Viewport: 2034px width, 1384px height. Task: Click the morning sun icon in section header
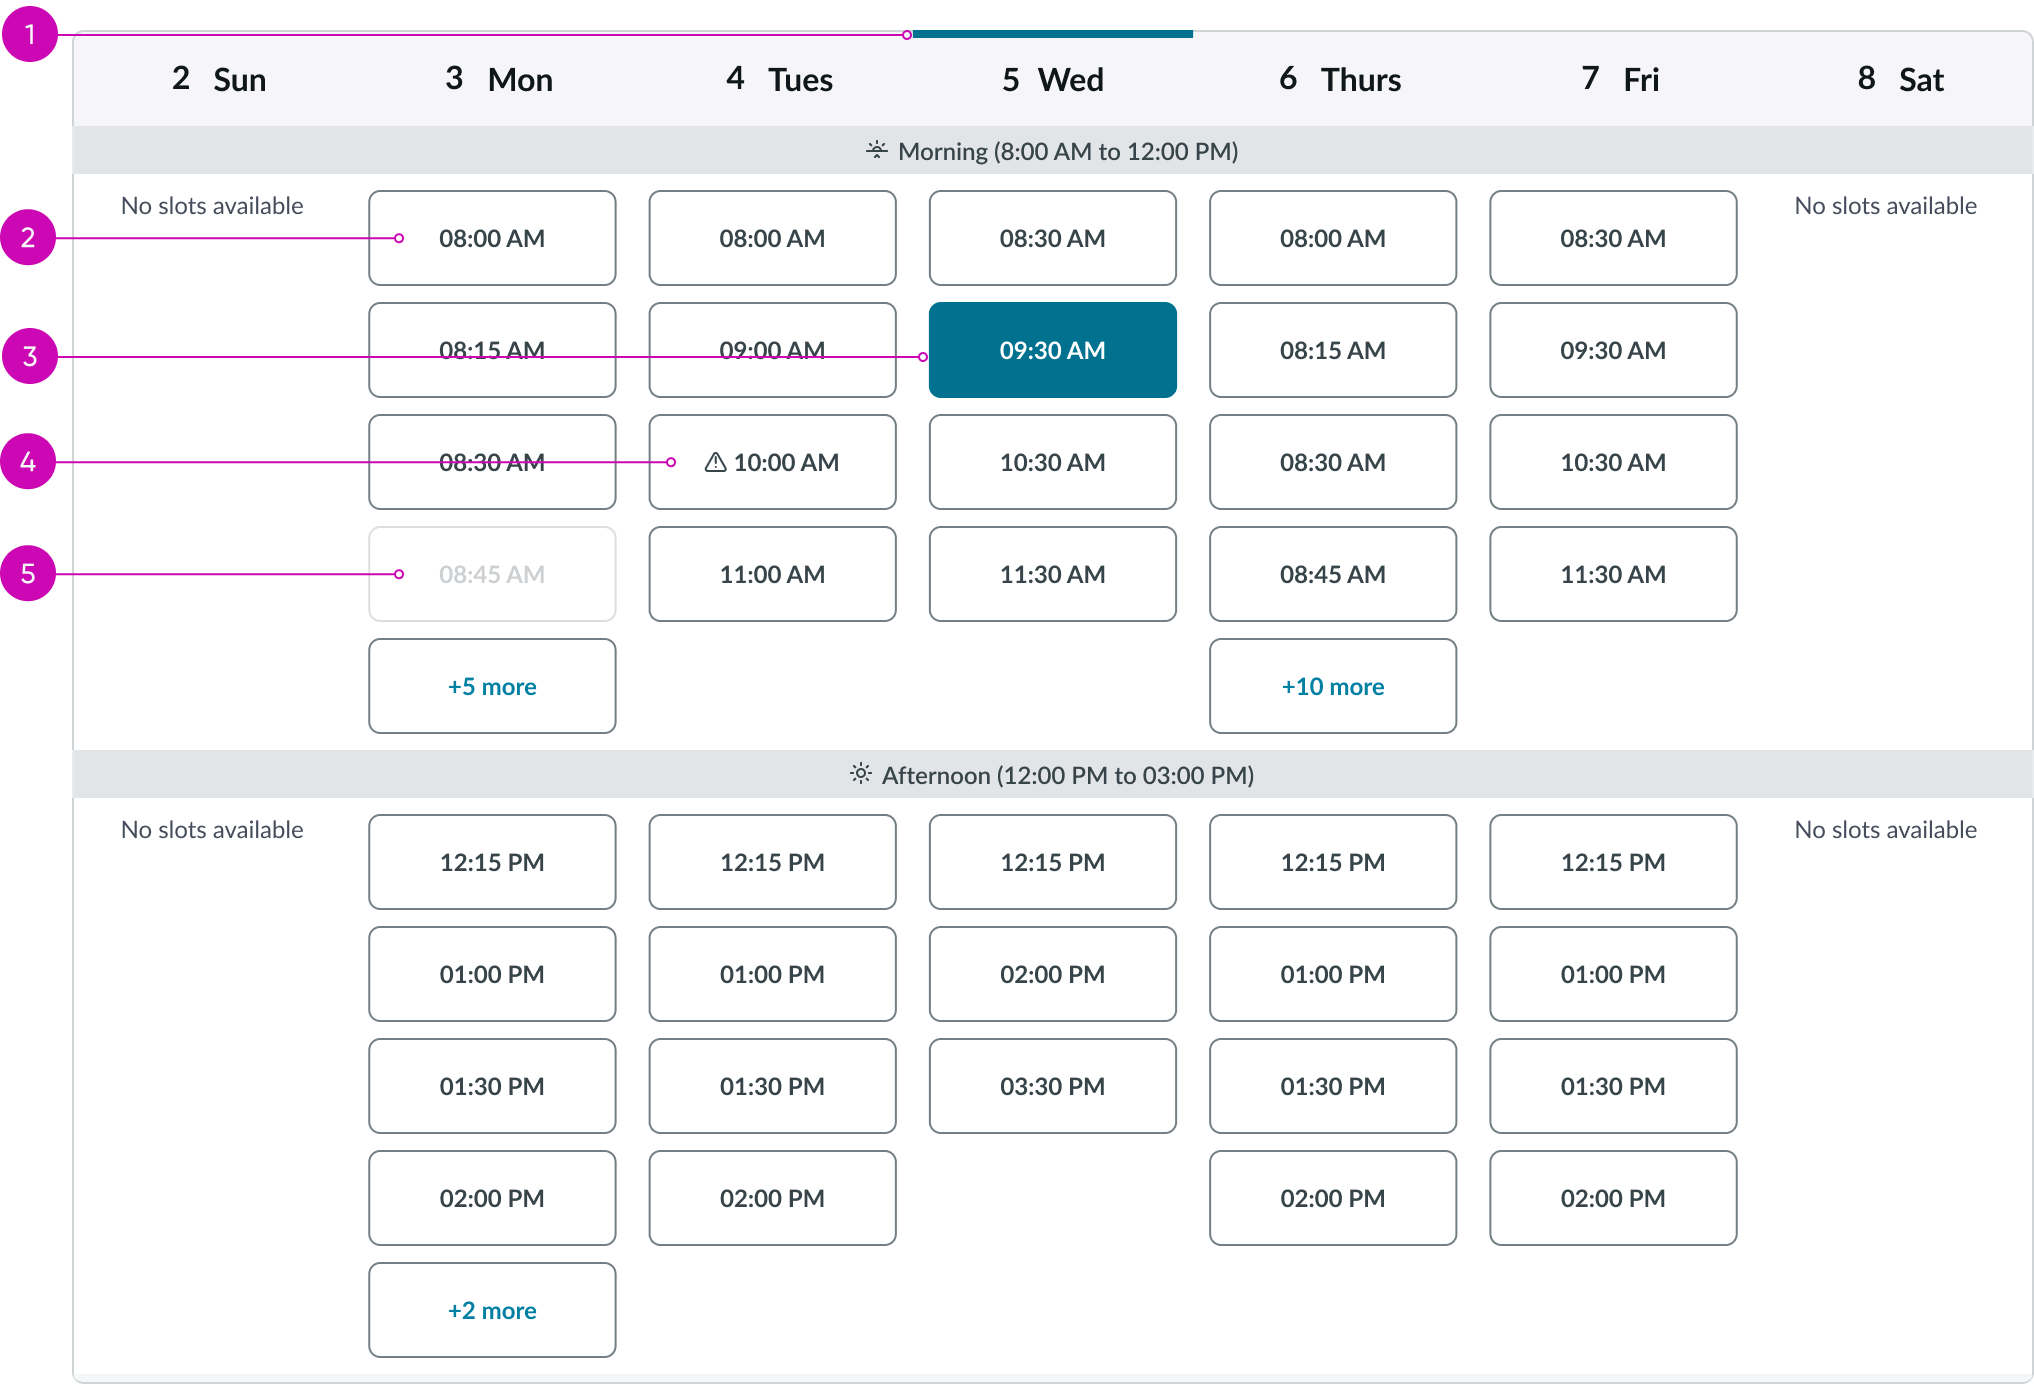click(877, 150)
